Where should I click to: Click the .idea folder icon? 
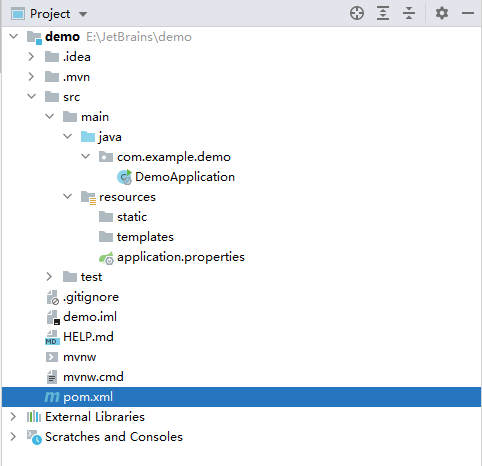pyautogui.click(x=52, y=57)
